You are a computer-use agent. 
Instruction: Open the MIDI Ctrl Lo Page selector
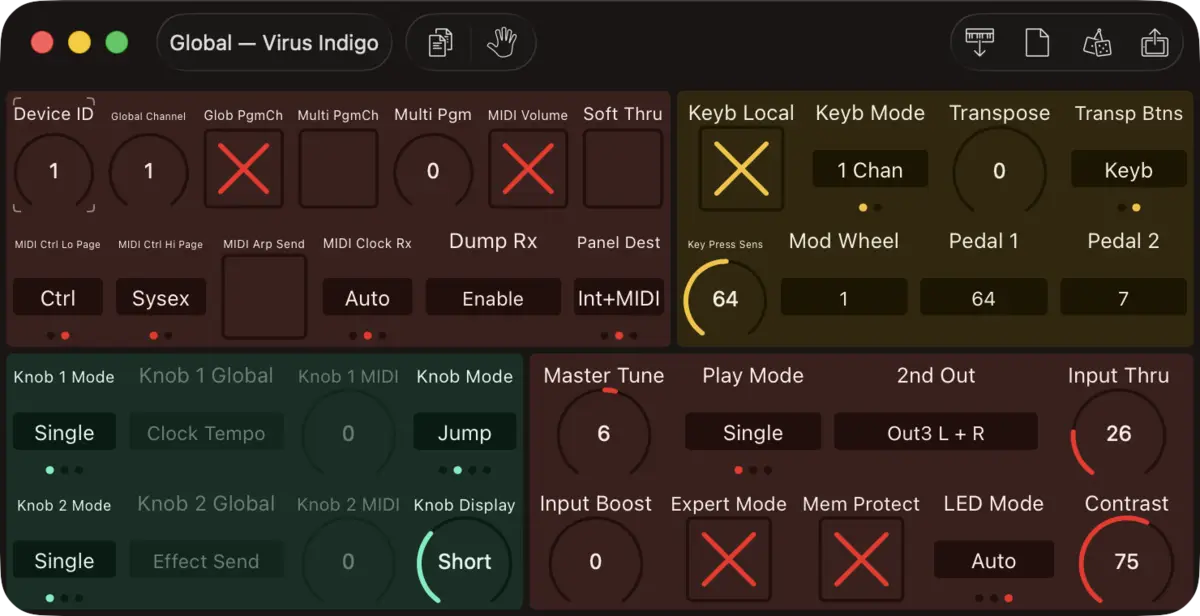point(58,297)
